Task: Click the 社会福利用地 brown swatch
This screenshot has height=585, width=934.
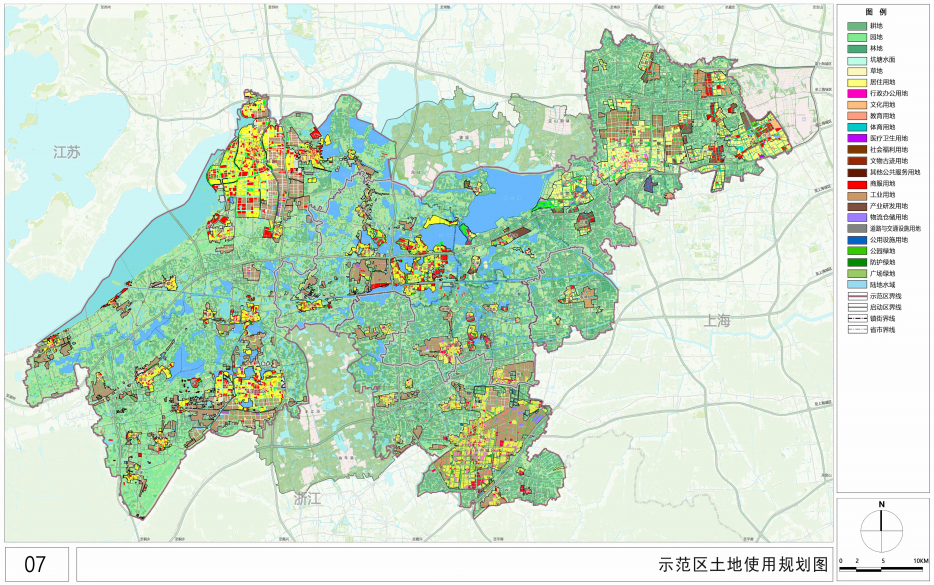Action: (857, 150)
